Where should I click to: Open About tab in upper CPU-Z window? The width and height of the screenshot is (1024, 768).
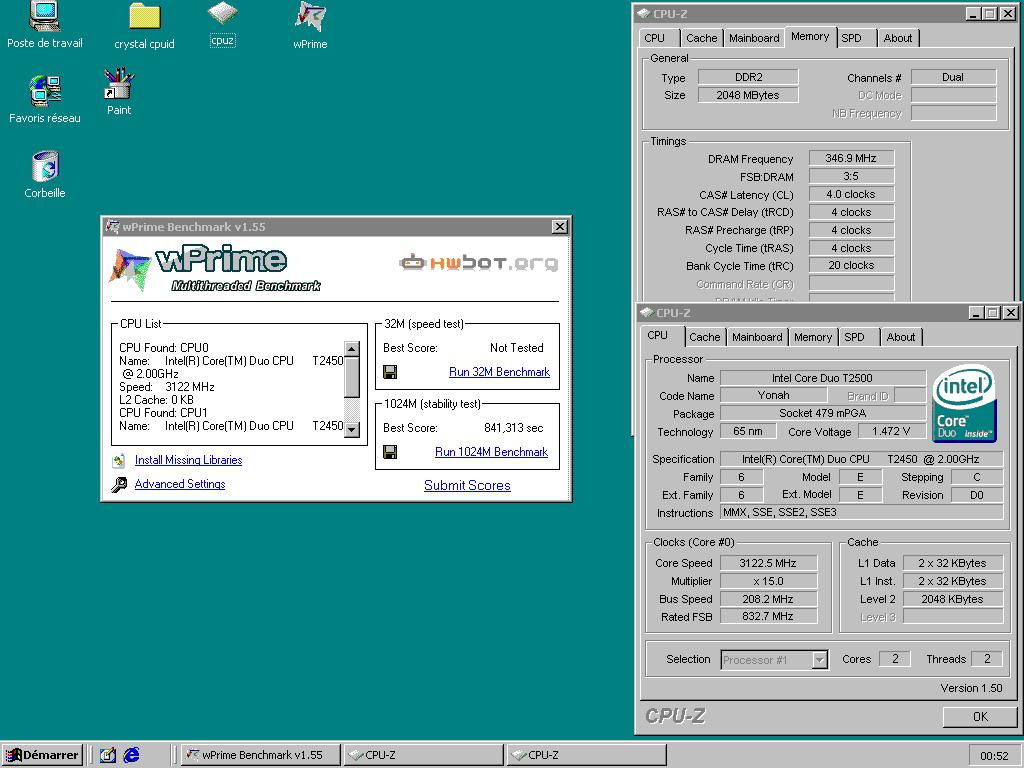(898, 38)
